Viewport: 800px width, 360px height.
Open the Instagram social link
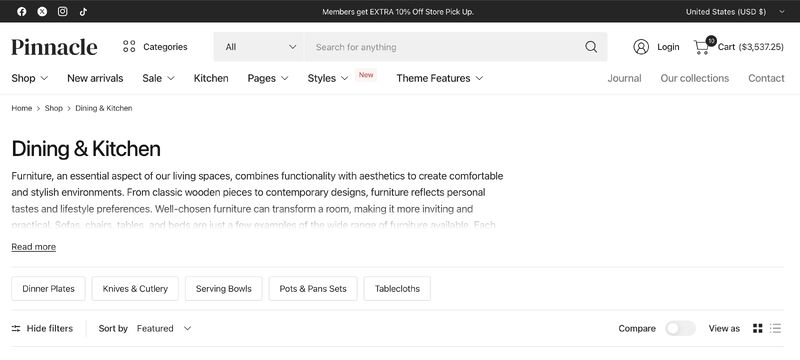pos(62,11)
